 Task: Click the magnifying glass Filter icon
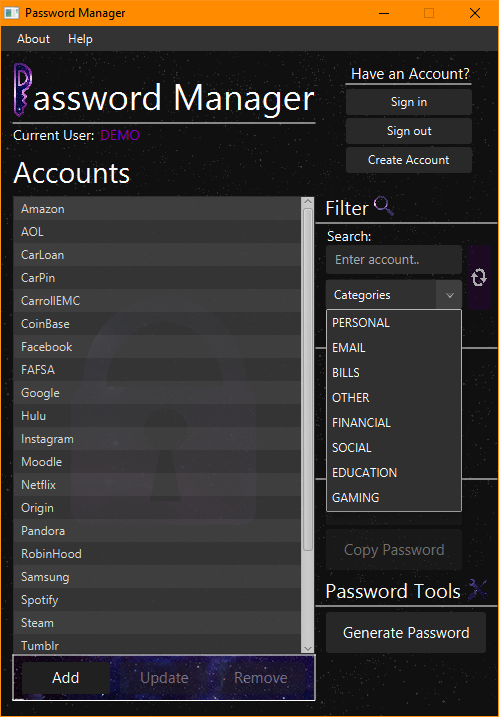[x=383, y=206]
